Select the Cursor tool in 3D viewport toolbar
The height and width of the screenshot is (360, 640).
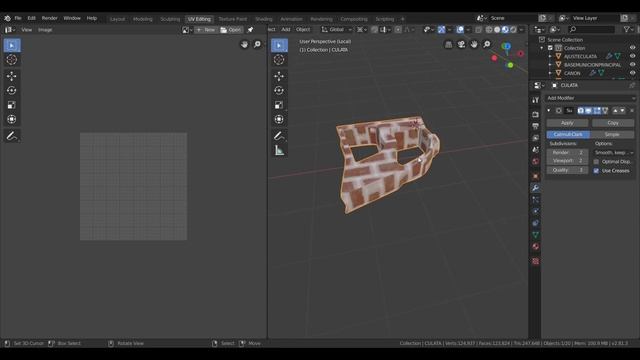pyautogui.click(x=279, y=60)
